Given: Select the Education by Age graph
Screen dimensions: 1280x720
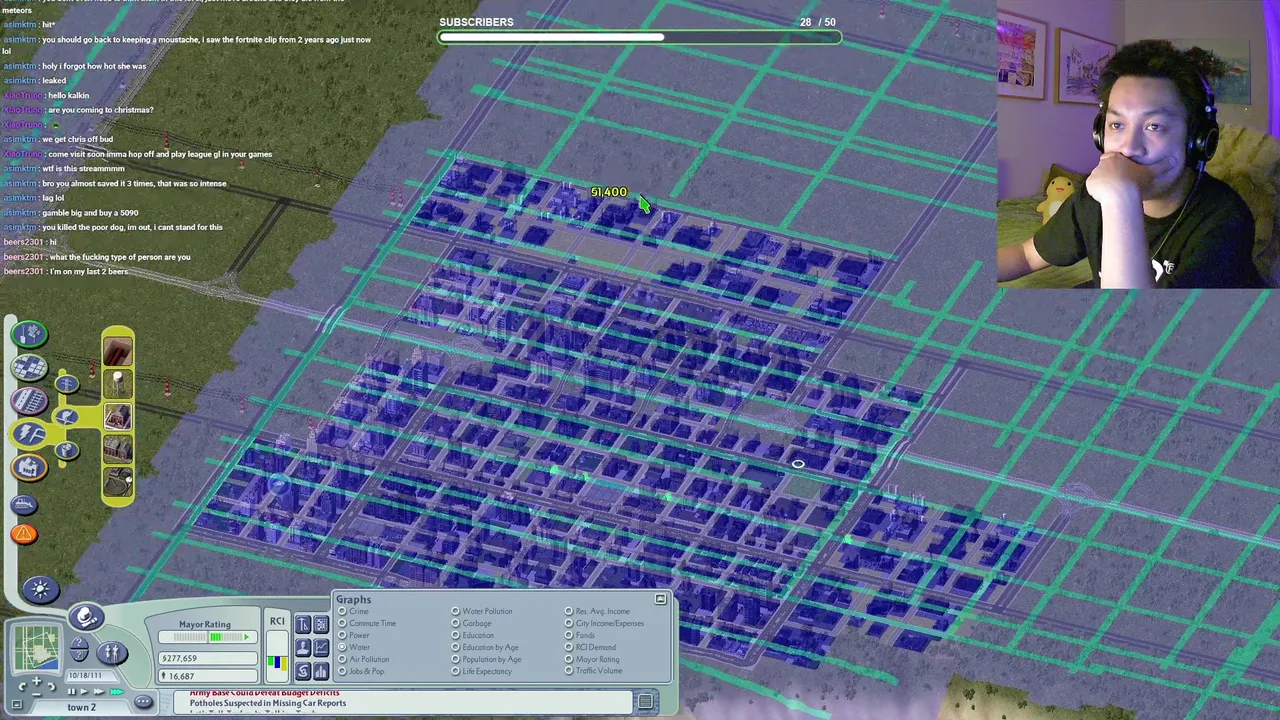Looking at the screenshot, I should click(x=456, y=647).
